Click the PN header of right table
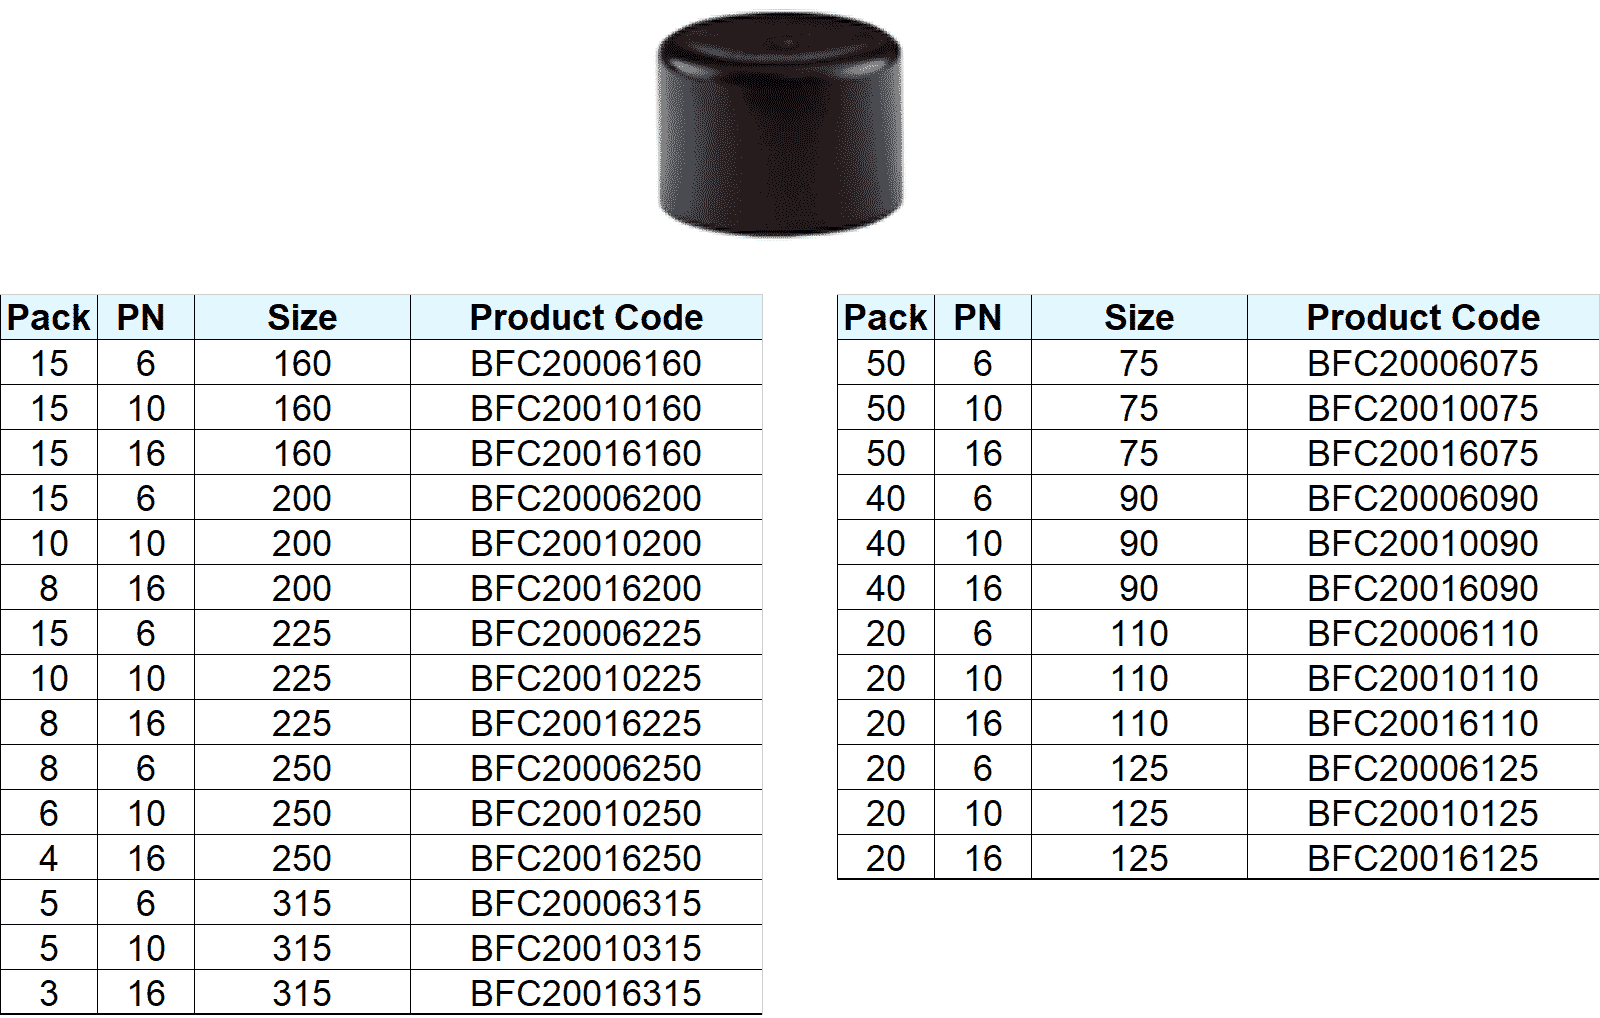 977,318
